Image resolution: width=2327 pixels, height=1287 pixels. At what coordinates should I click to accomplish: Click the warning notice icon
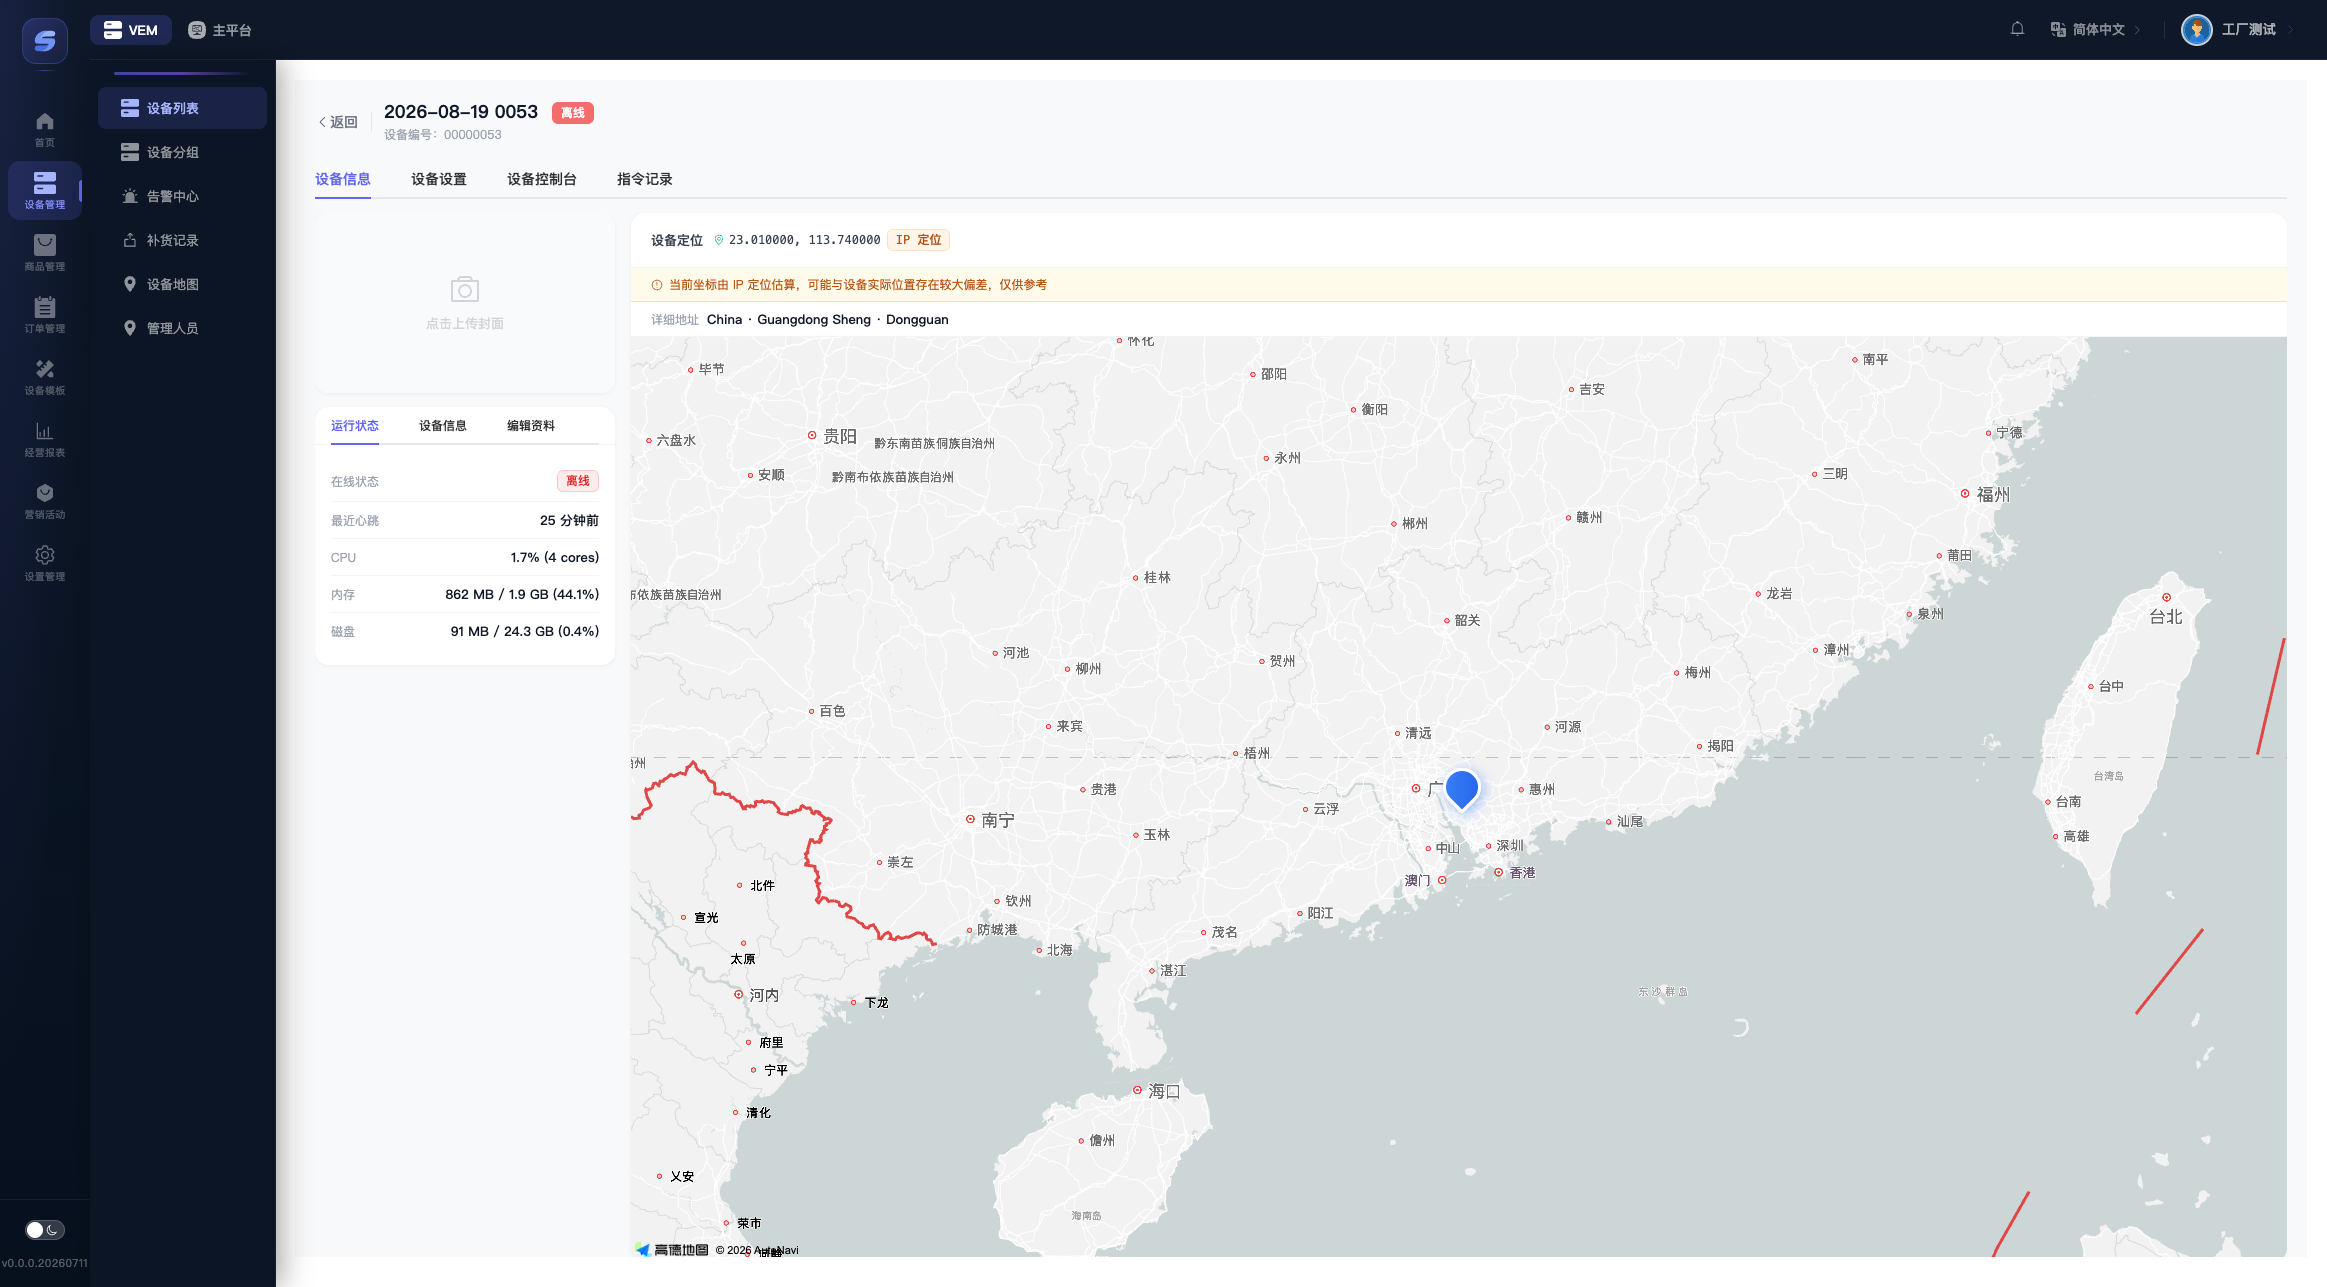[657, 285]
